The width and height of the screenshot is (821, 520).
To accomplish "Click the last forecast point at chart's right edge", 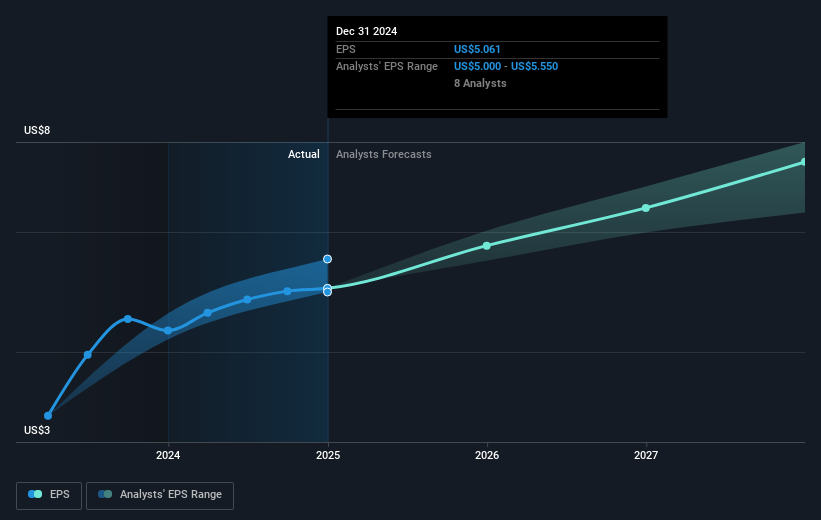I will [804, 162].
